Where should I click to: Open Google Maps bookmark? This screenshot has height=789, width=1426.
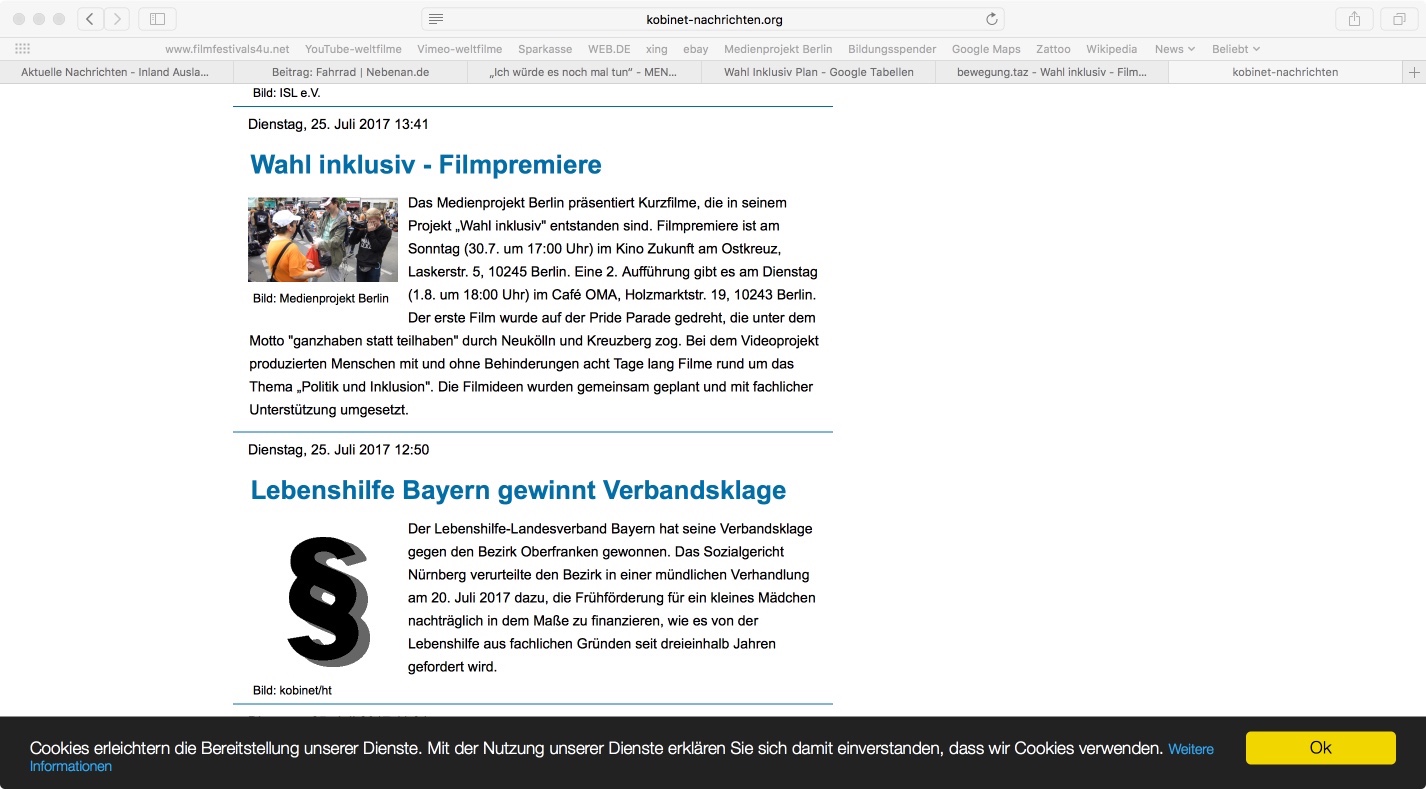pyautogui.click(x=986, y=49)
